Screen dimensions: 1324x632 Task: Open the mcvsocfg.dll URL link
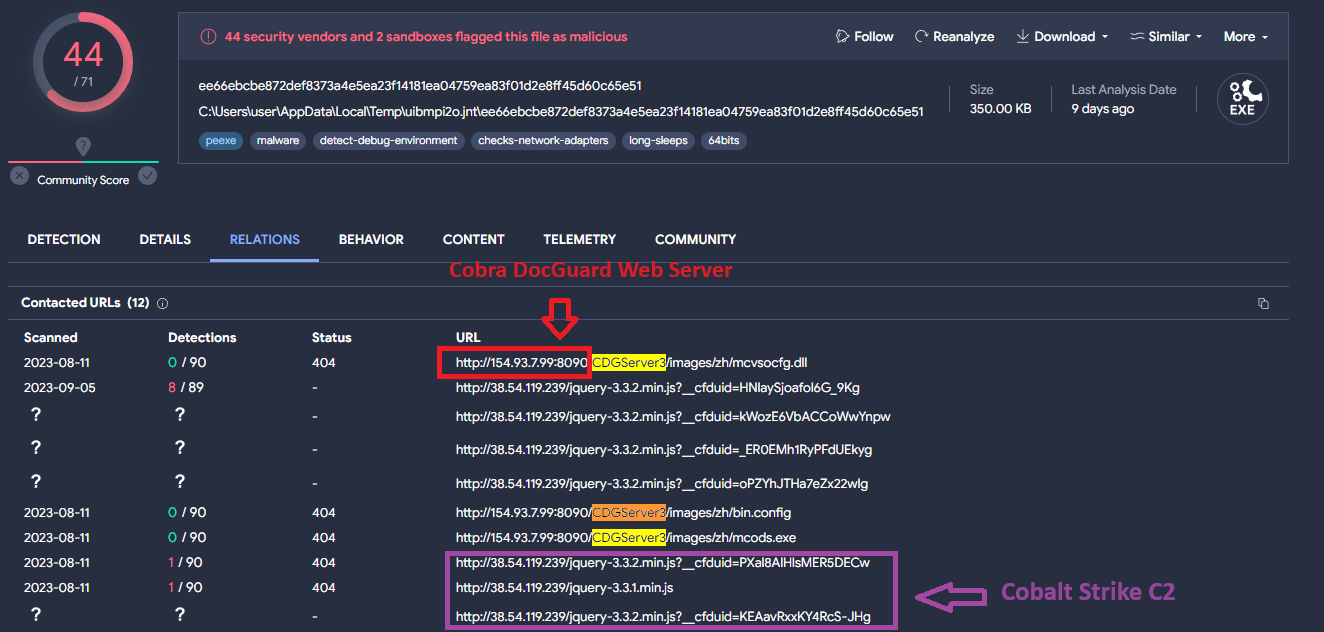(630, 362)
